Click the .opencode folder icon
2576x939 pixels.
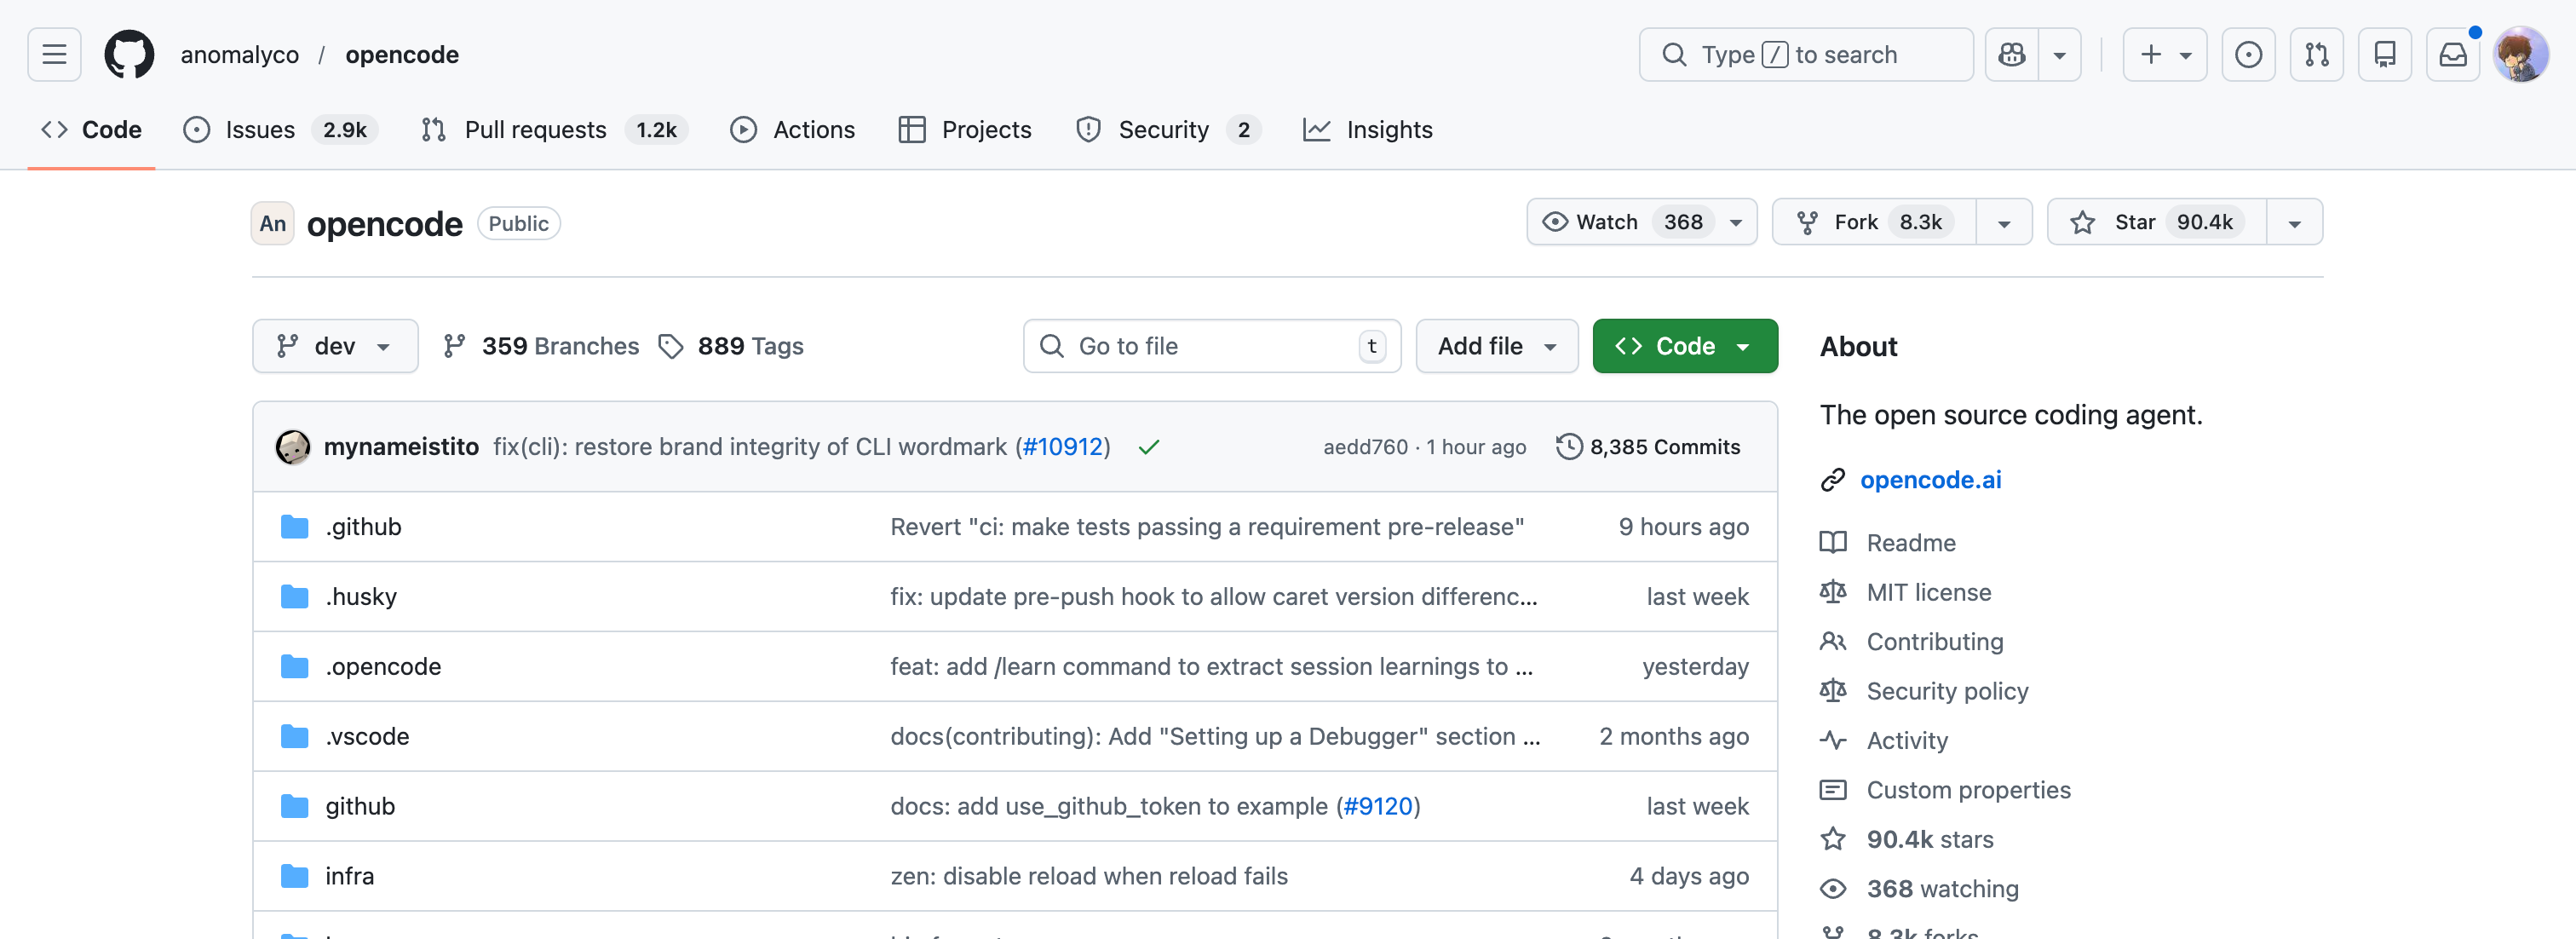pyautogui.click(x=294, y=667)
